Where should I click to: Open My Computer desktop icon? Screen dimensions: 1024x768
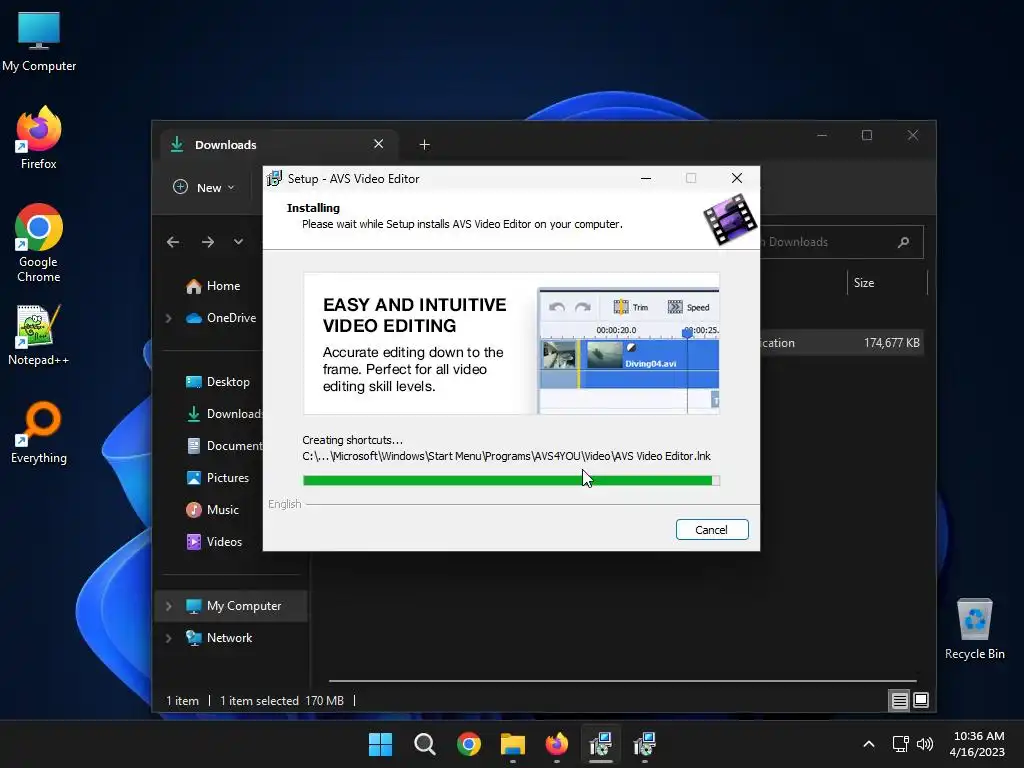coord(39,40)
